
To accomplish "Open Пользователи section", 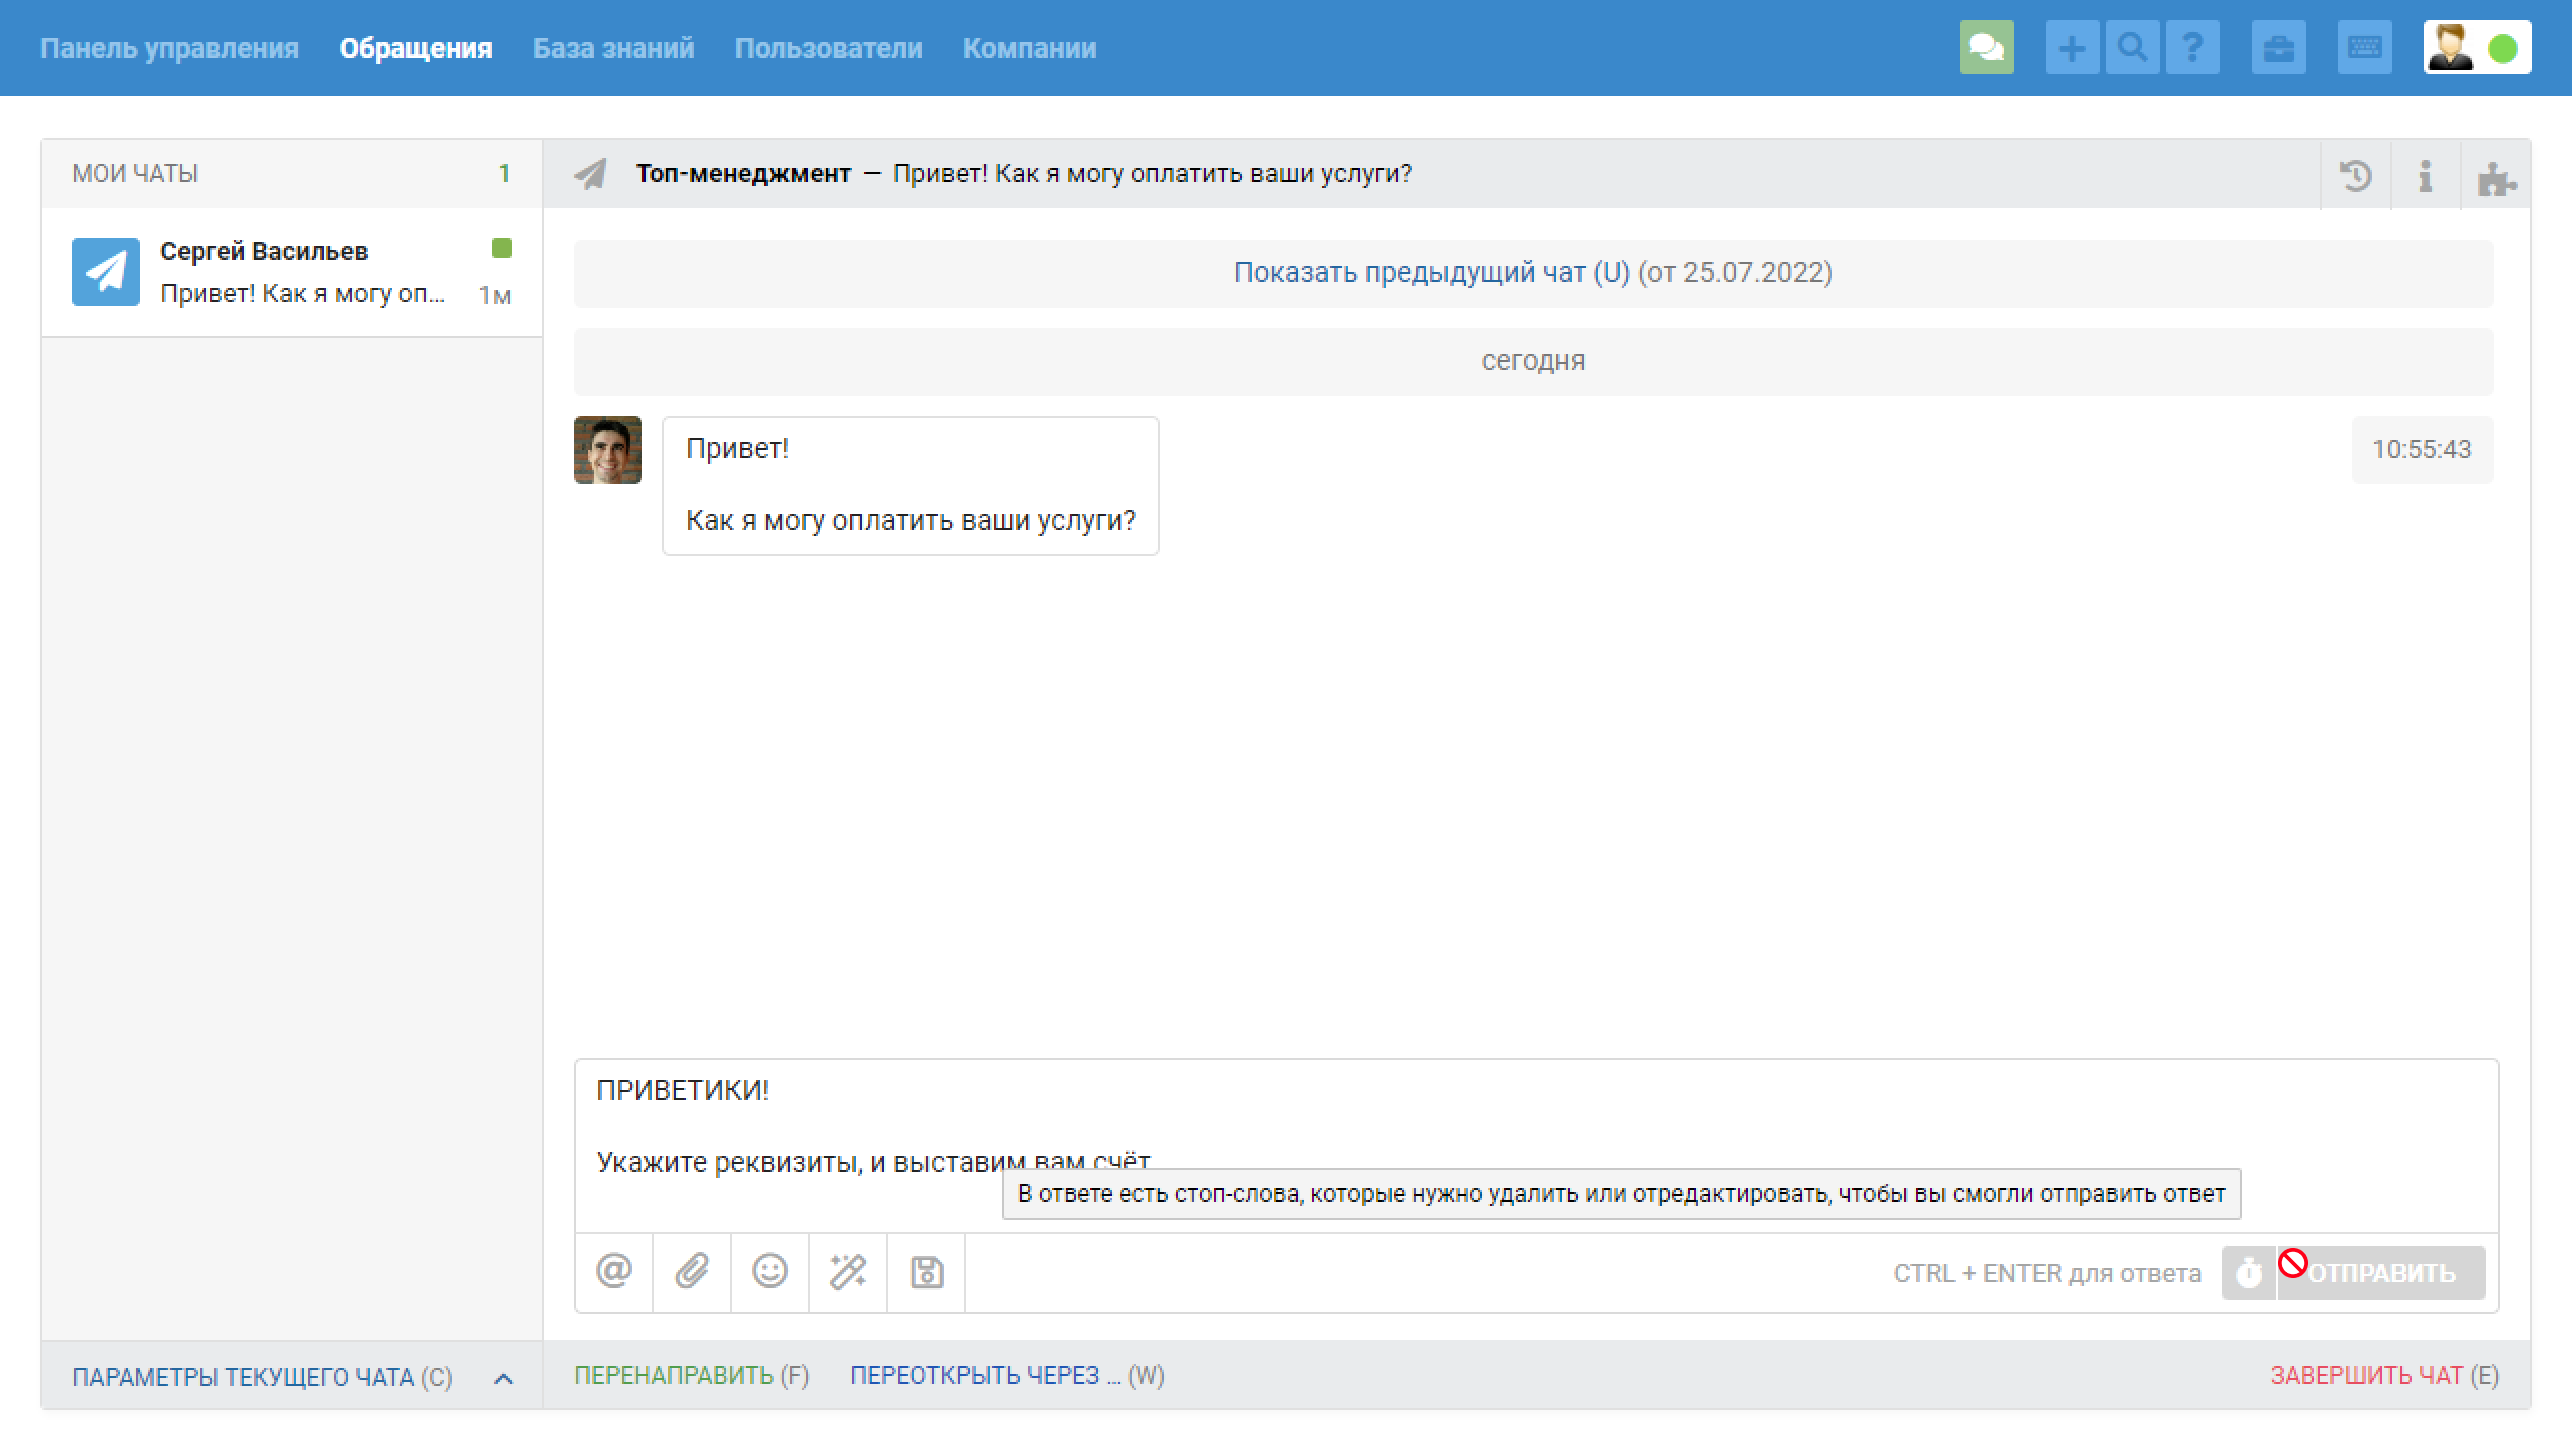I will tap(828, 48).
